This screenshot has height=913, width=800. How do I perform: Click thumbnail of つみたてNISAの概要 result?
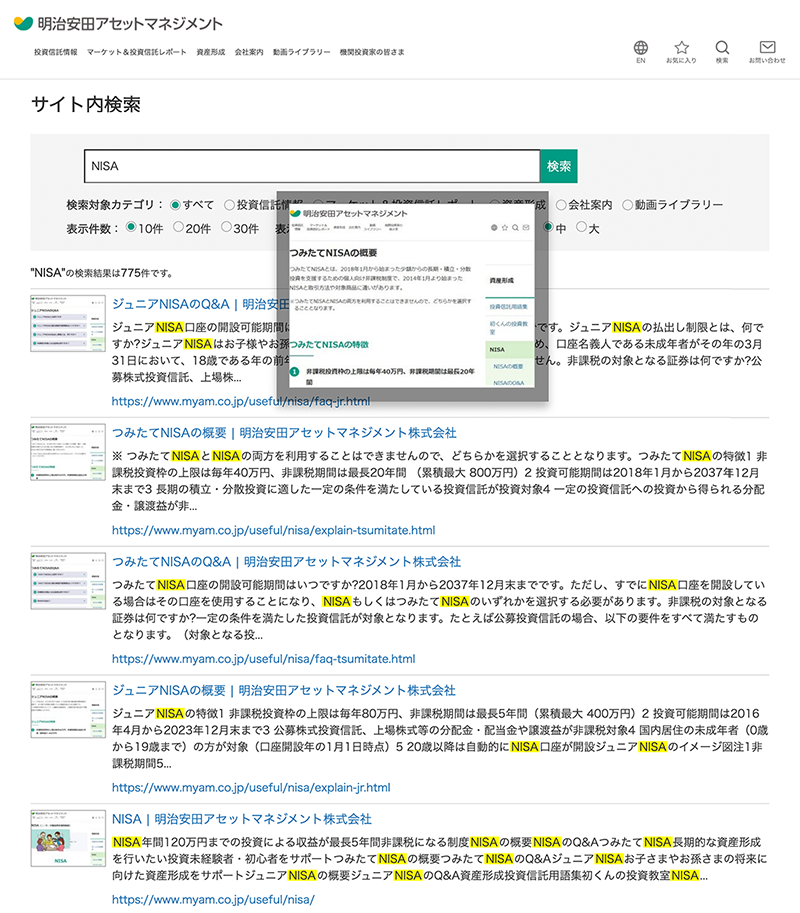(x=68, y=452)
